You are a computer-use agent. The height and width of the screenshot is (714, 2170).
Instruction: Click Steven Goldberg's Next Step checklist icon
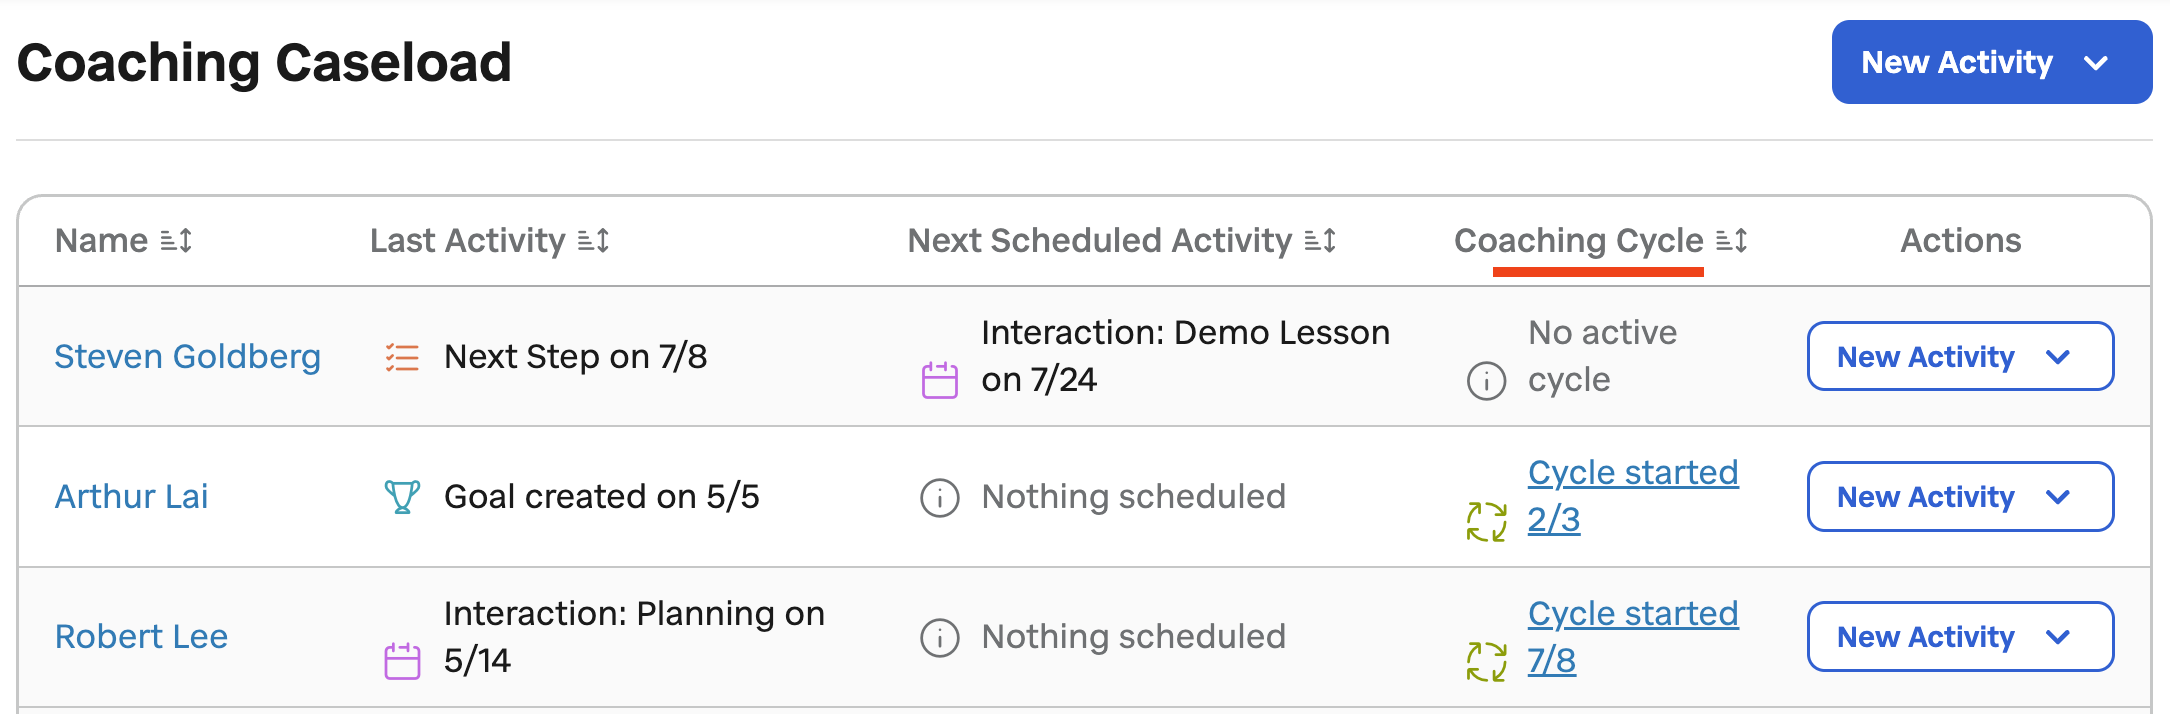402,357
